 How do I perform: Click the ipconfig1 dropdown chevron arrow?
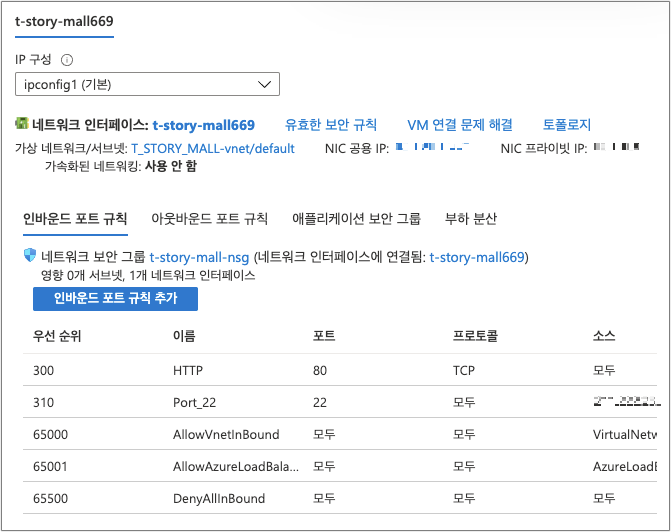coord(264,84)
